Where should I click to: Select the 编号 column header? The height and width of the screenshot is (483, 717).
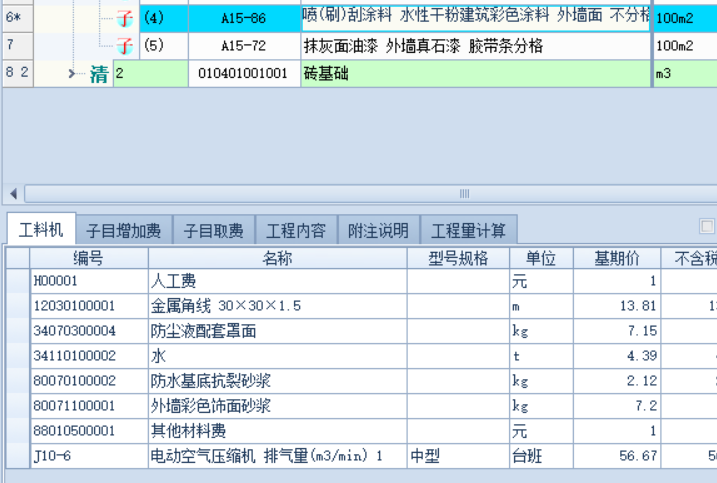tap(89, 258)
